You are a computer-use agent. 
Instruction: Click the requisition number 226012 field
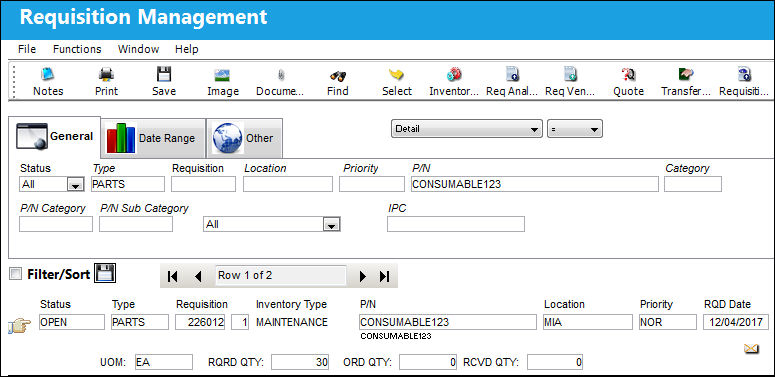click(x=200, y=322)
